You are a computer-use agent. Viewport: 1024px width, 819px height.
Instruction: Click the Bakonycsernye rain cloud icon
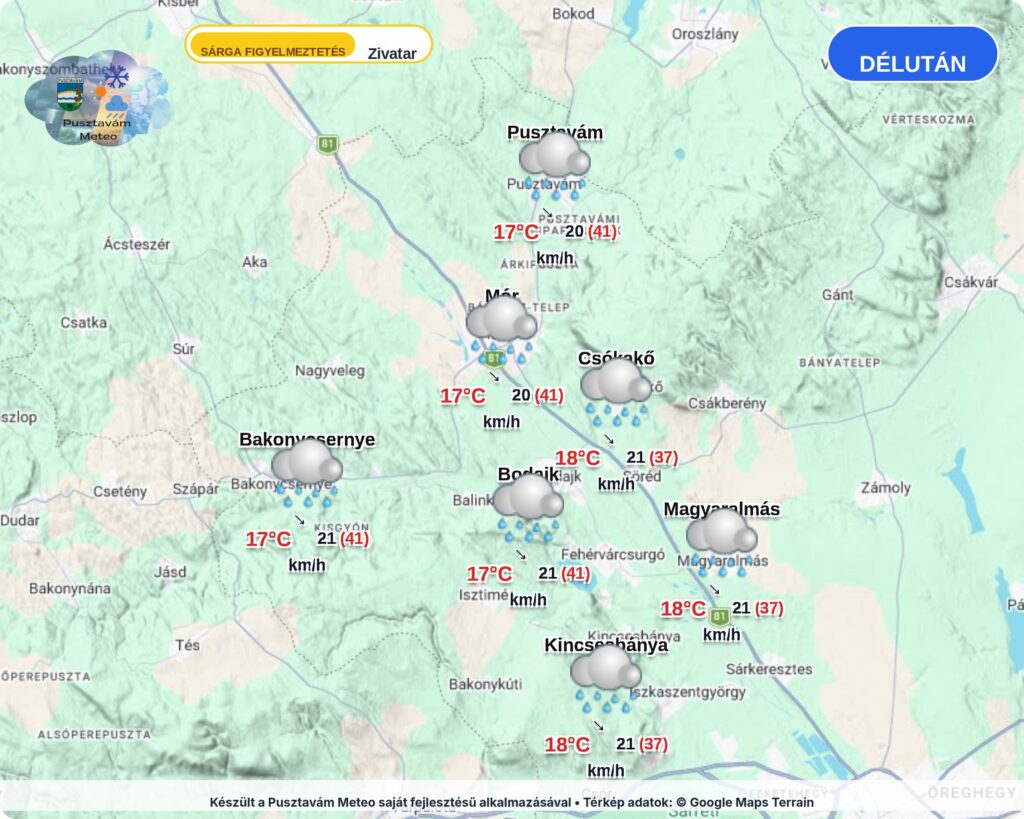(307, 474)
